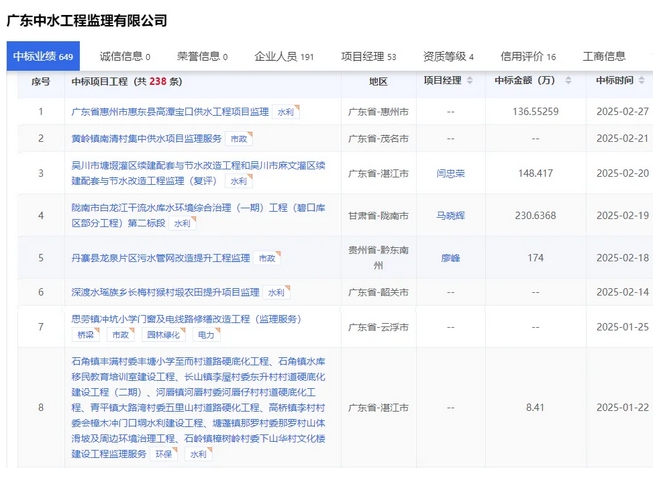The image size is (662, 487).
Task: Select region cell 广东省-韶关市
Action: pos(378,292)
